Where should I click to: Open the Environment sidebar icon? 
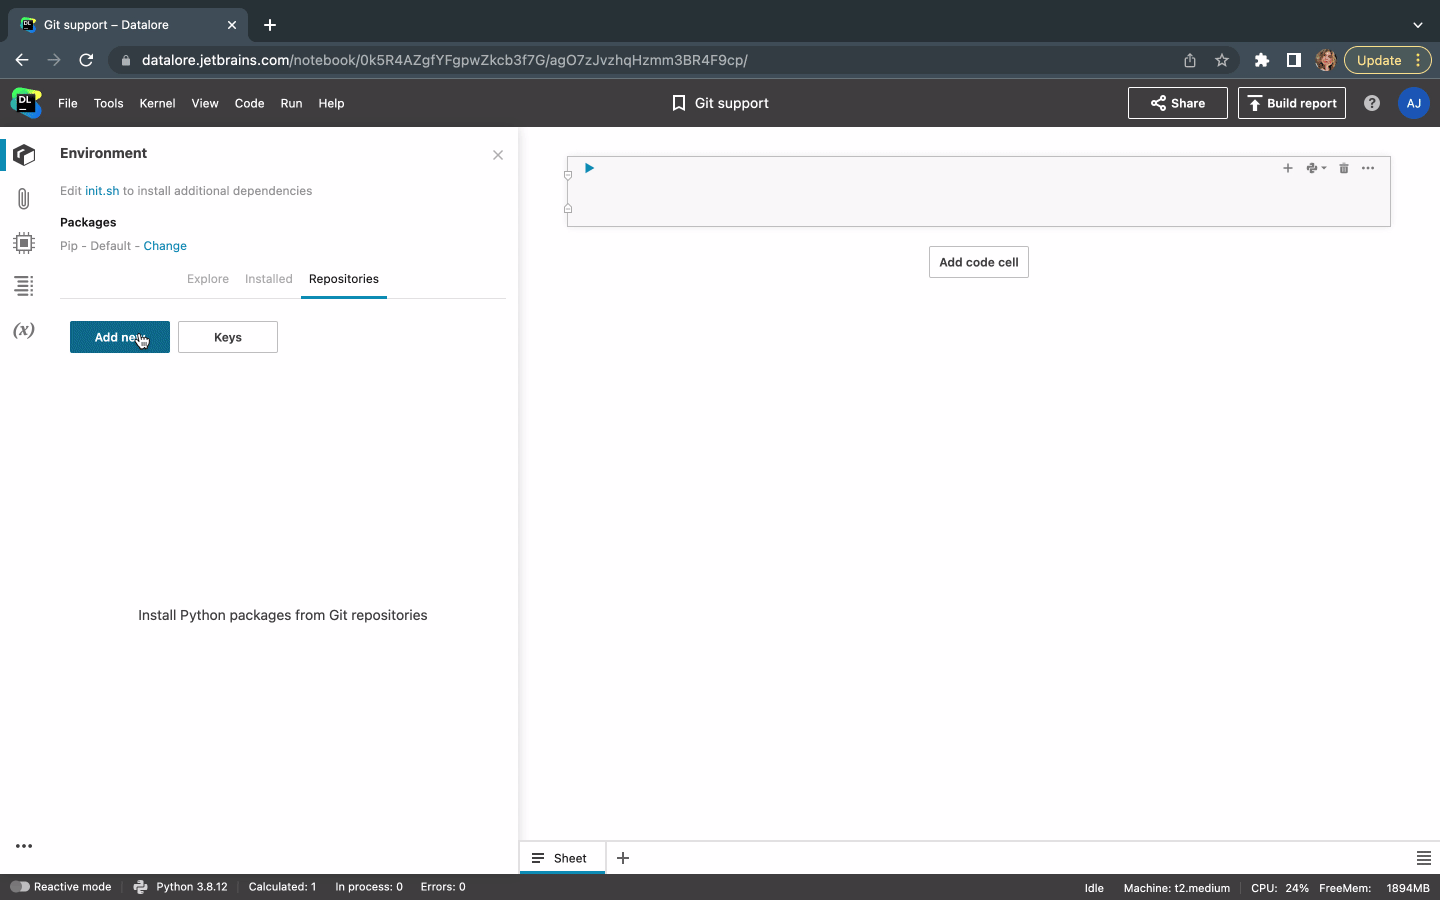(x=24, y=155)
